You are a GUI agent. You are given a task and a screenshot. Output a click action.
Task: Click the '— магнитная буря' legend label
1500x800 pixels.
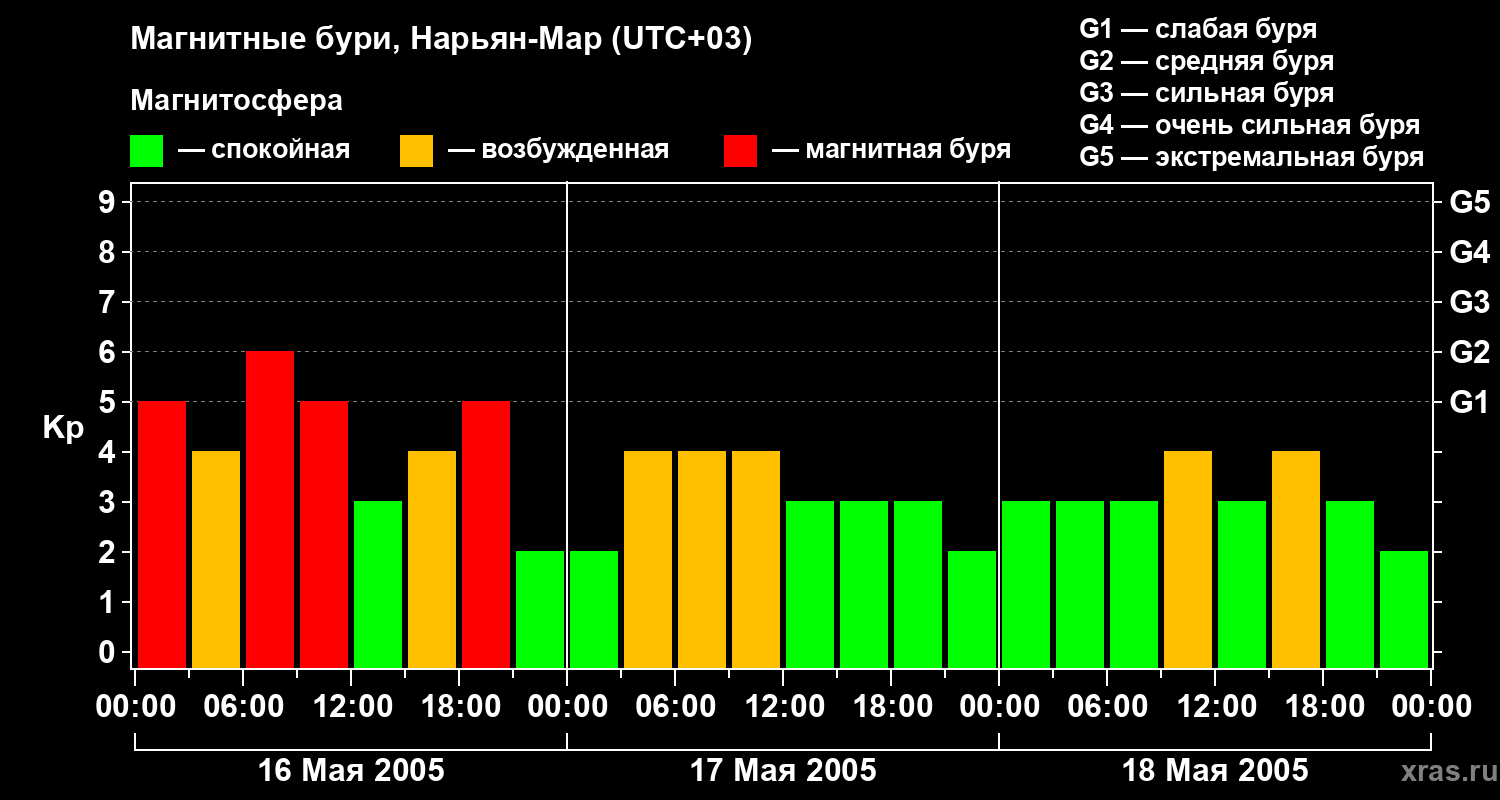(x=891, y=150)
